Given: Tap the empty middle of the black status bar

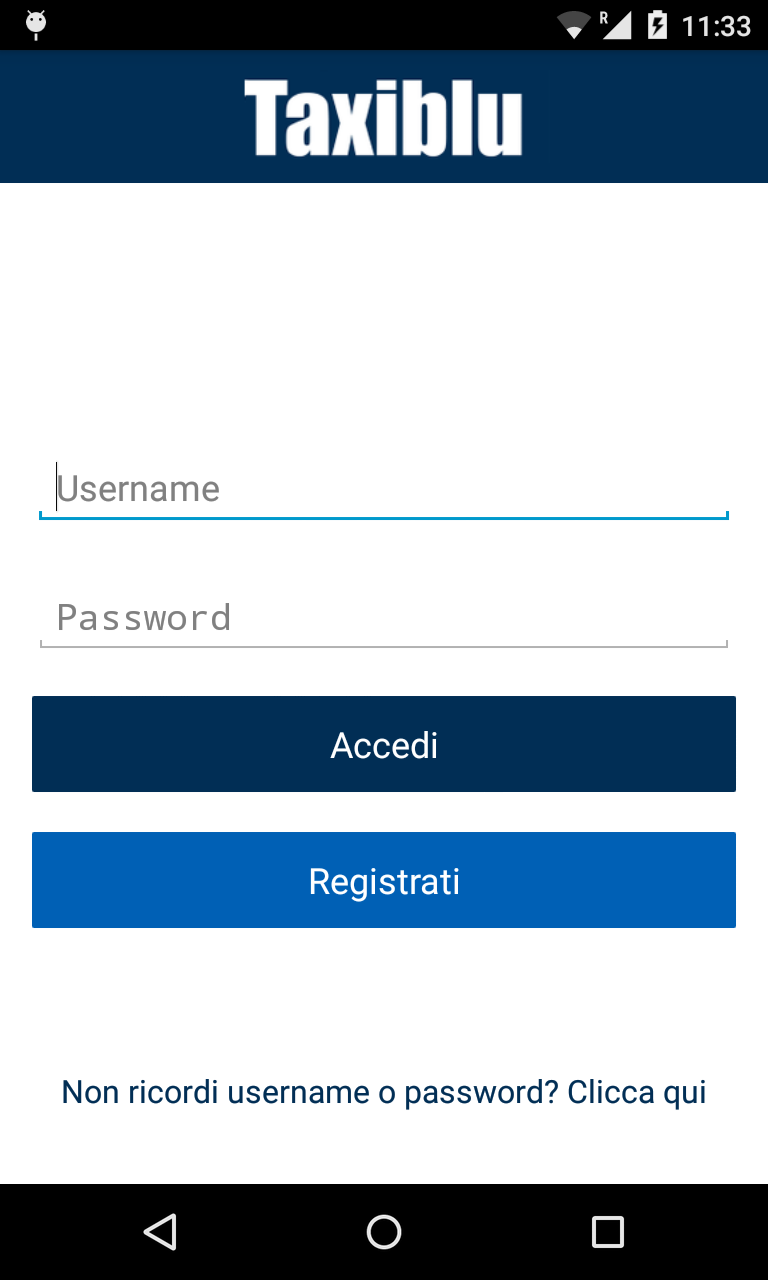Looking at the screenshot, I should [300, 25].
